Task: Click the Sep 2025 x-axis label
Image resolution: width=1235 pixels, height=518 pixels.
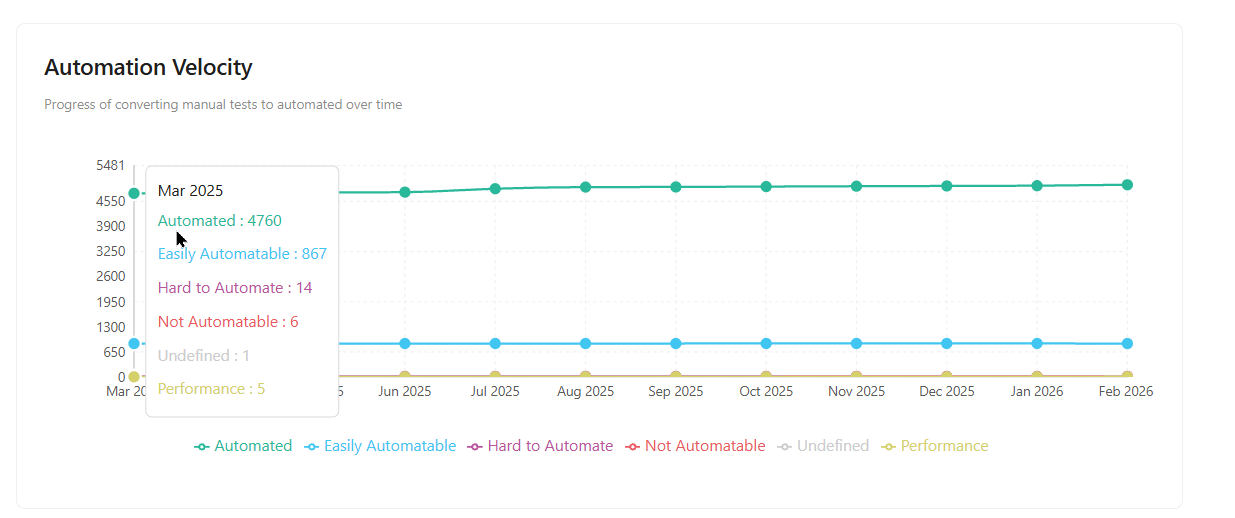Action: pos(675,392)
